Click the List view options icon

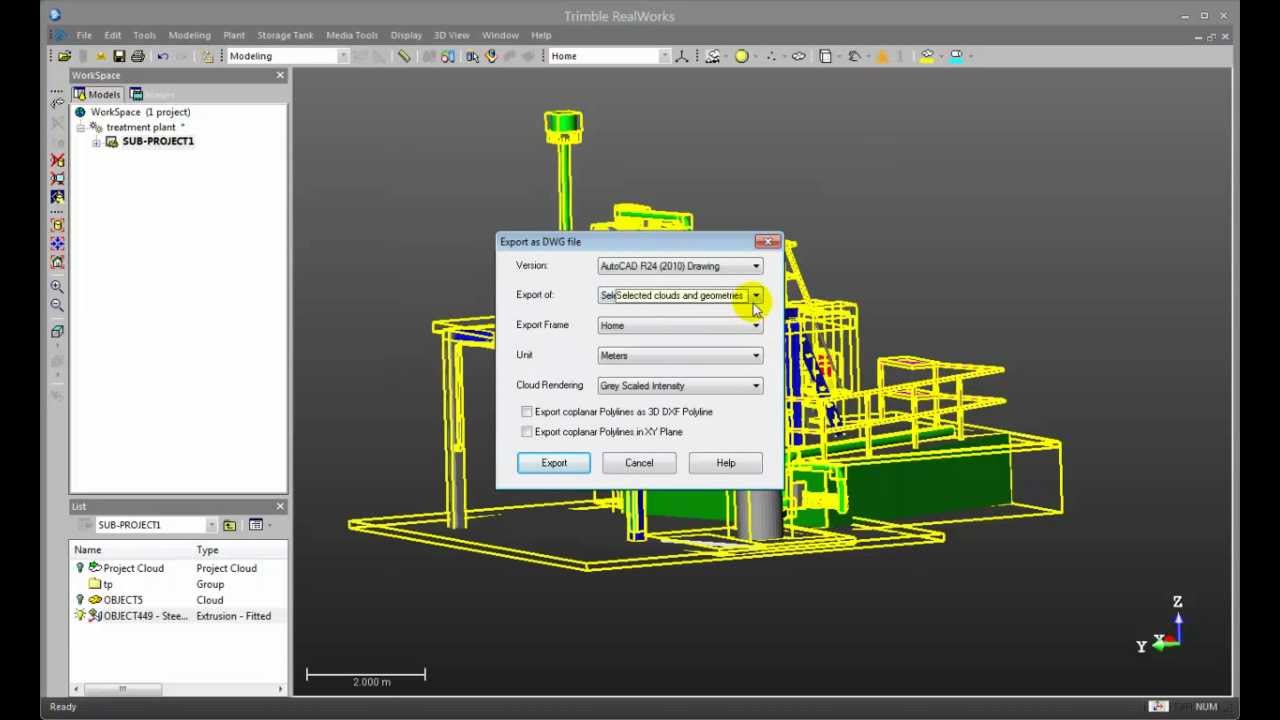[256, 525]
